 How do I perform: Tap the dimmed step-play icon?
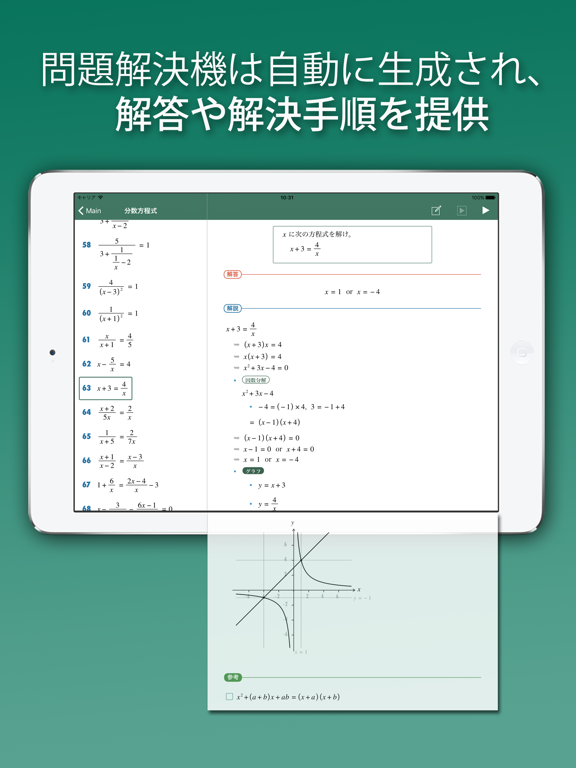point(461,211)
